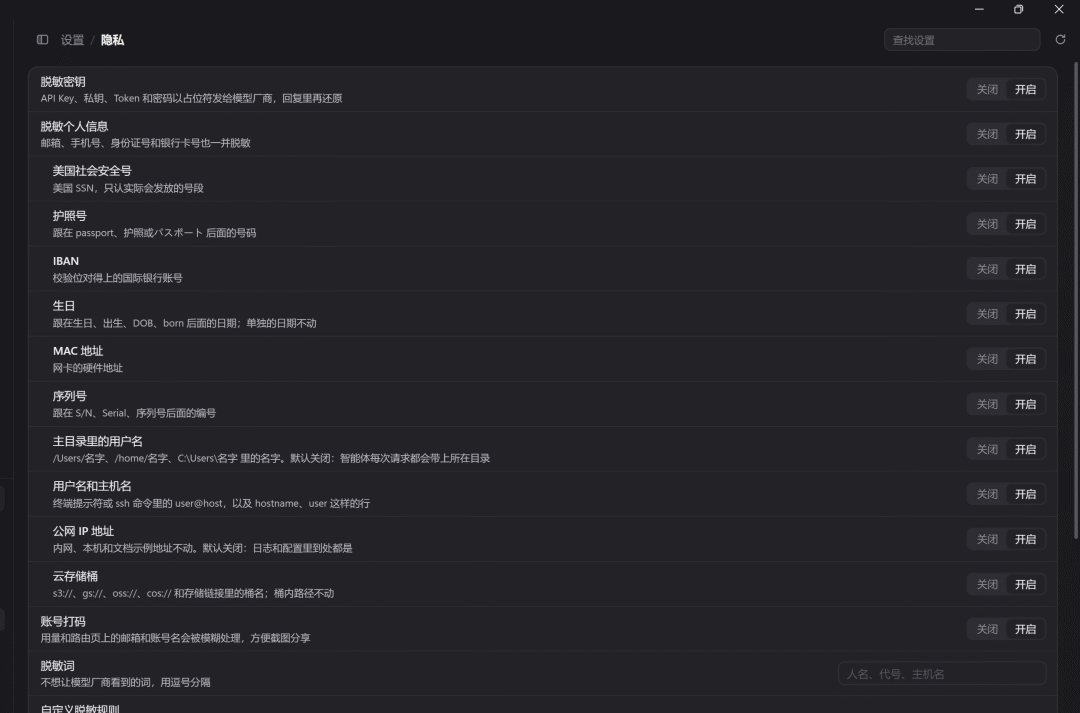Turn off MAC 地址 redaction

[x=987, y=360]
